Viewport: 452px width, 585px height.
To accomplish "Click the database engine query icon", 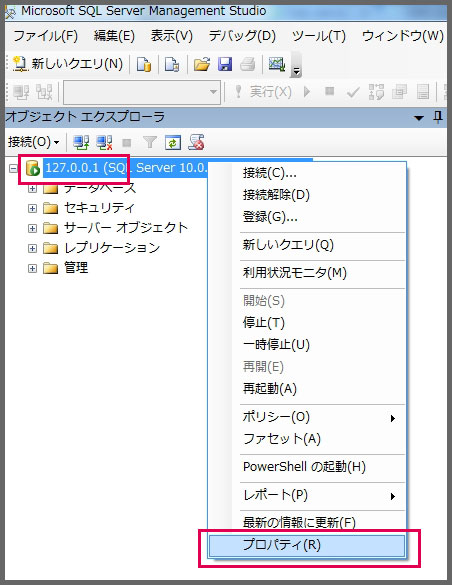I will [144, 64].
